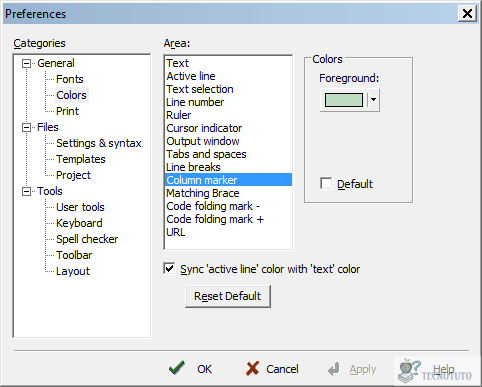Select General in the Categories tree
The width and height of the screenshot is (482, 387).
coord(56,63)
